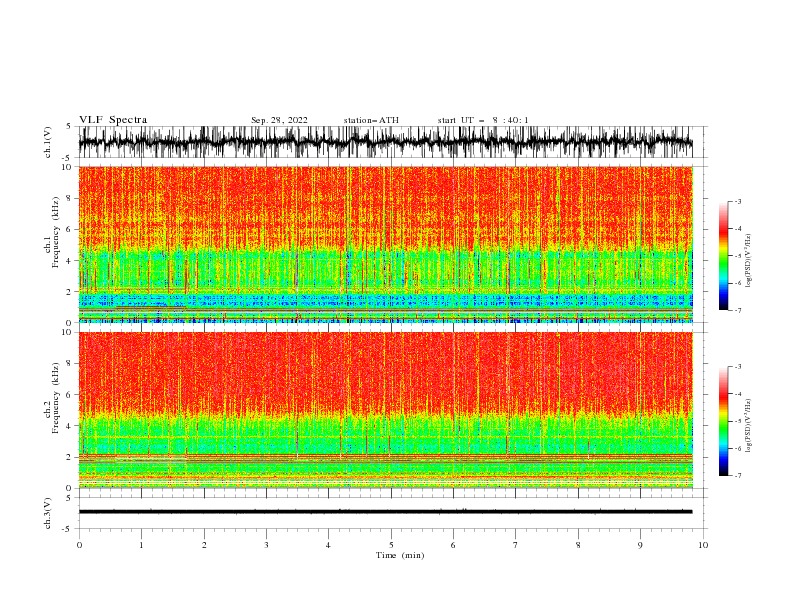The height and width of the screenshot is (612, 792).
Task: Click the ch.2 colorbar log(PSD) label
Action: coord(749,425)
